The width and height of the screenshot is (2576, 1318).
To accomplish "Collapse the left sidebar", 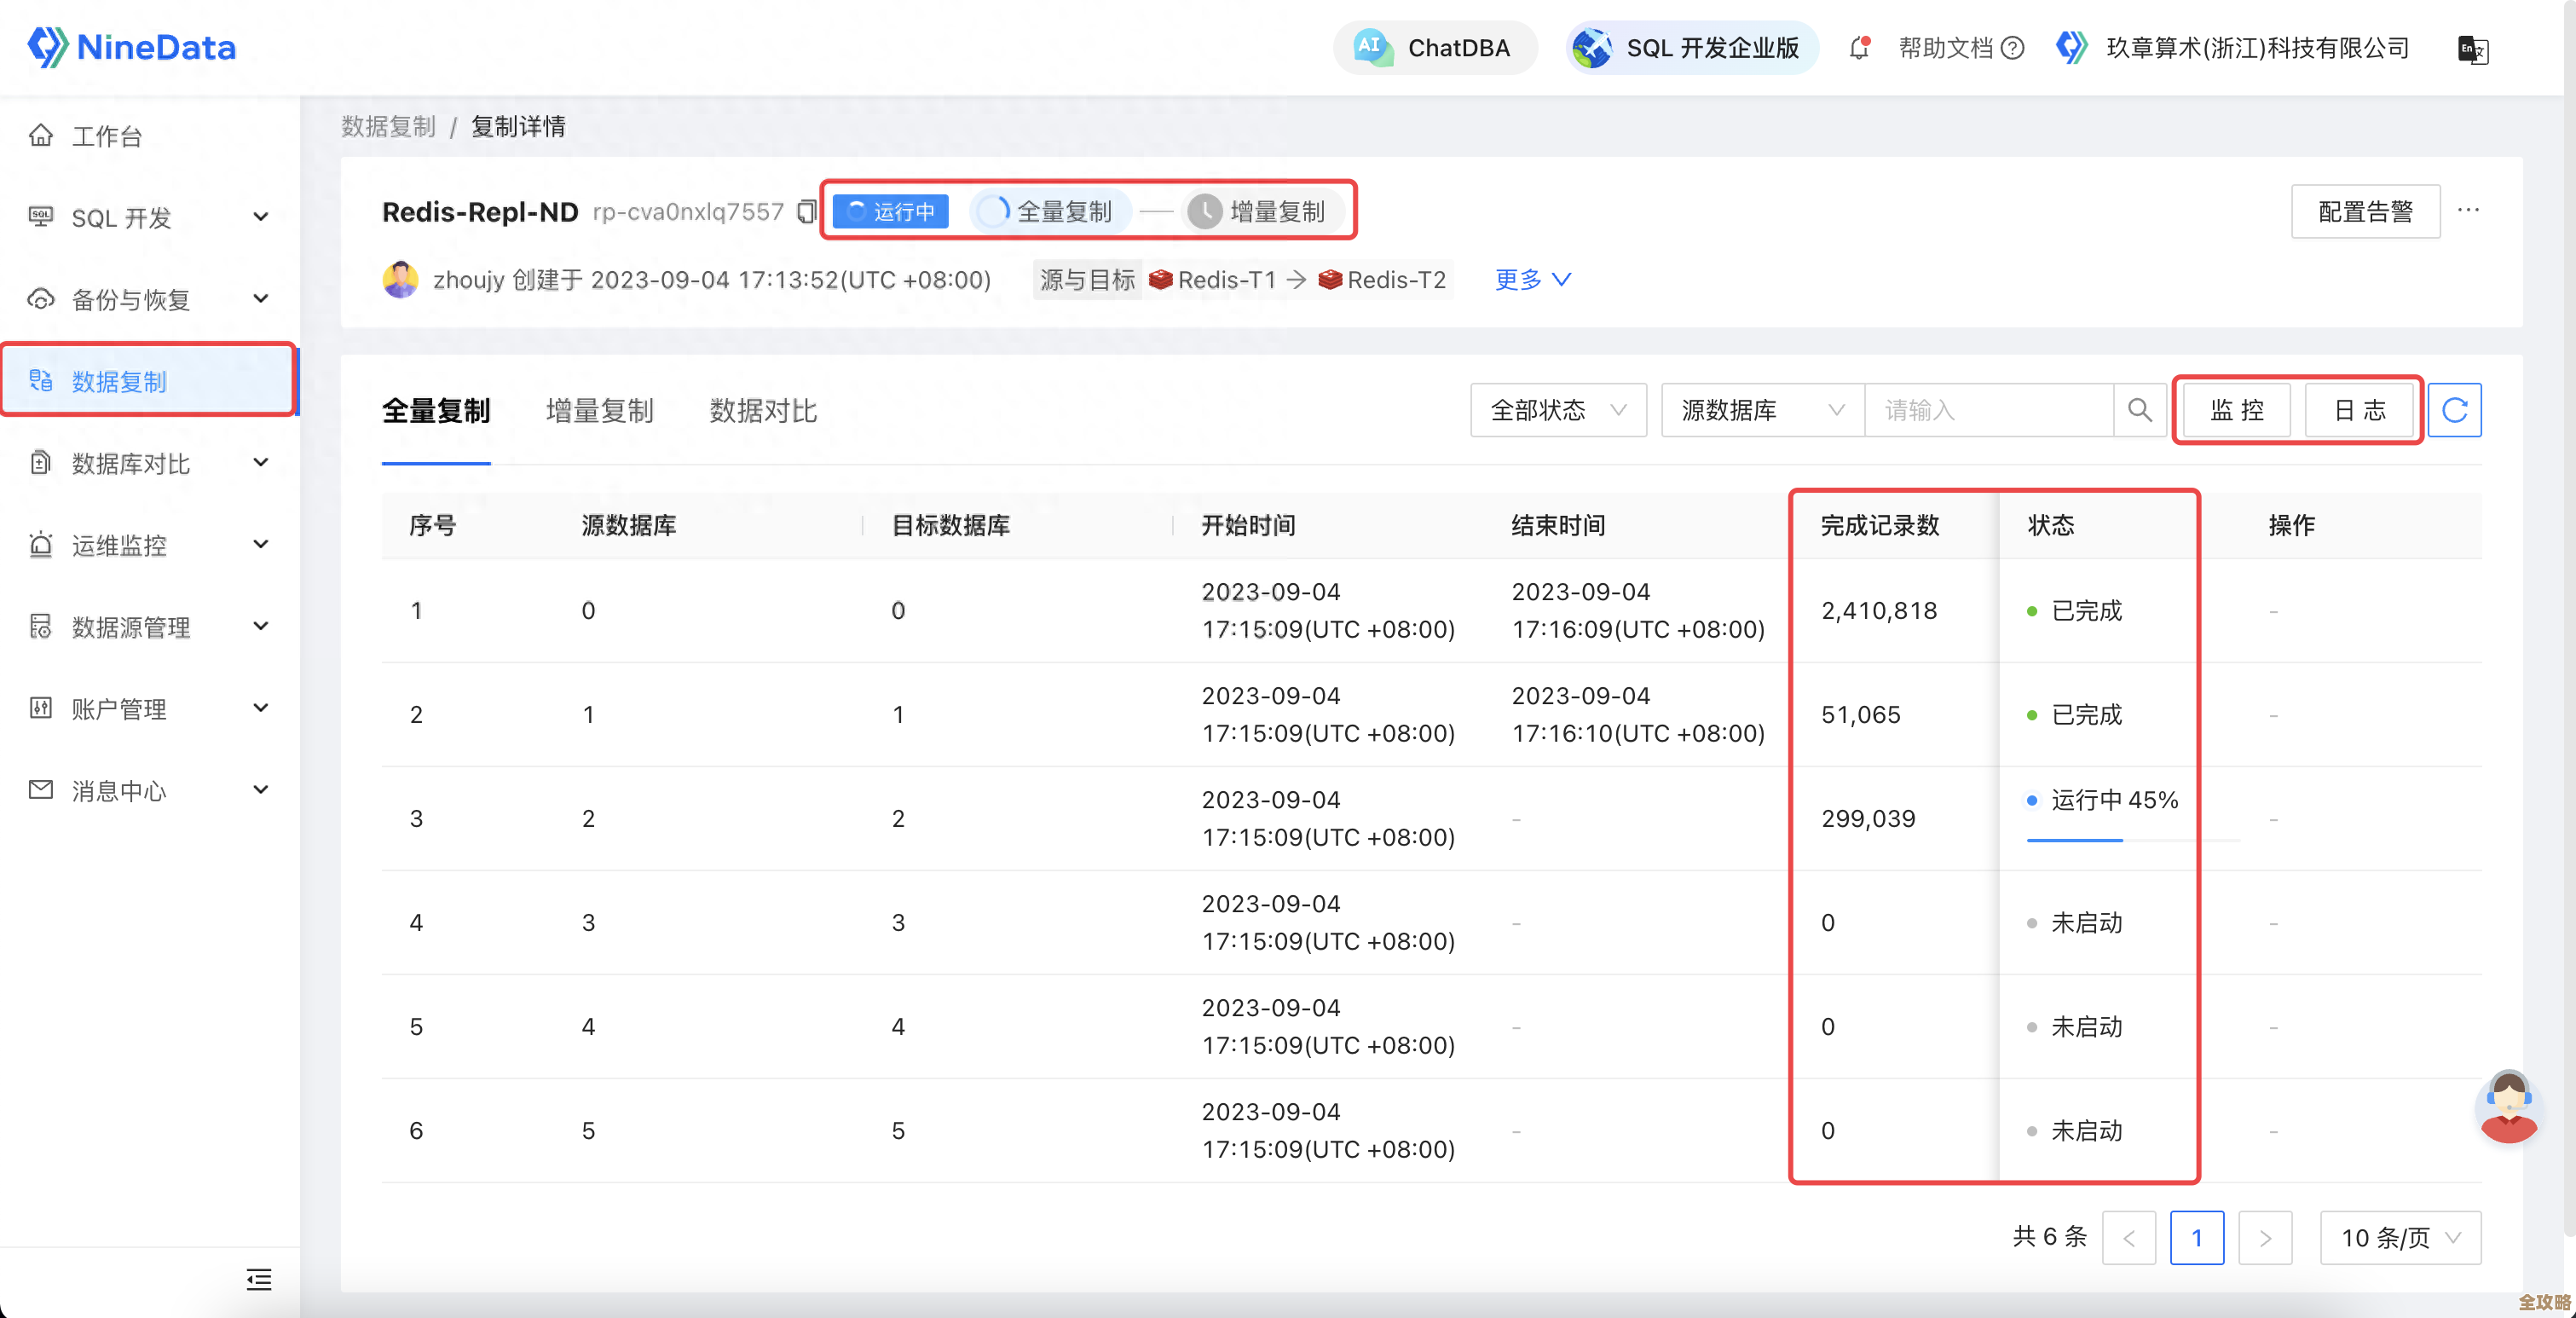I will [258, 1280].
